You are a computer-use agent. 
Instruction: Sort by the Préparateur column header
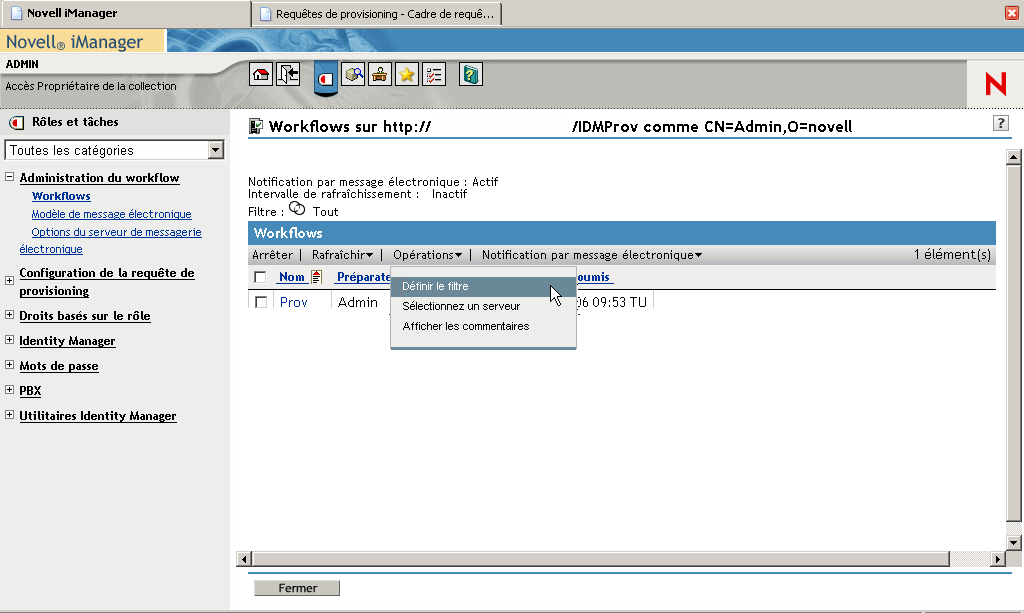click(x=364, y=277)
